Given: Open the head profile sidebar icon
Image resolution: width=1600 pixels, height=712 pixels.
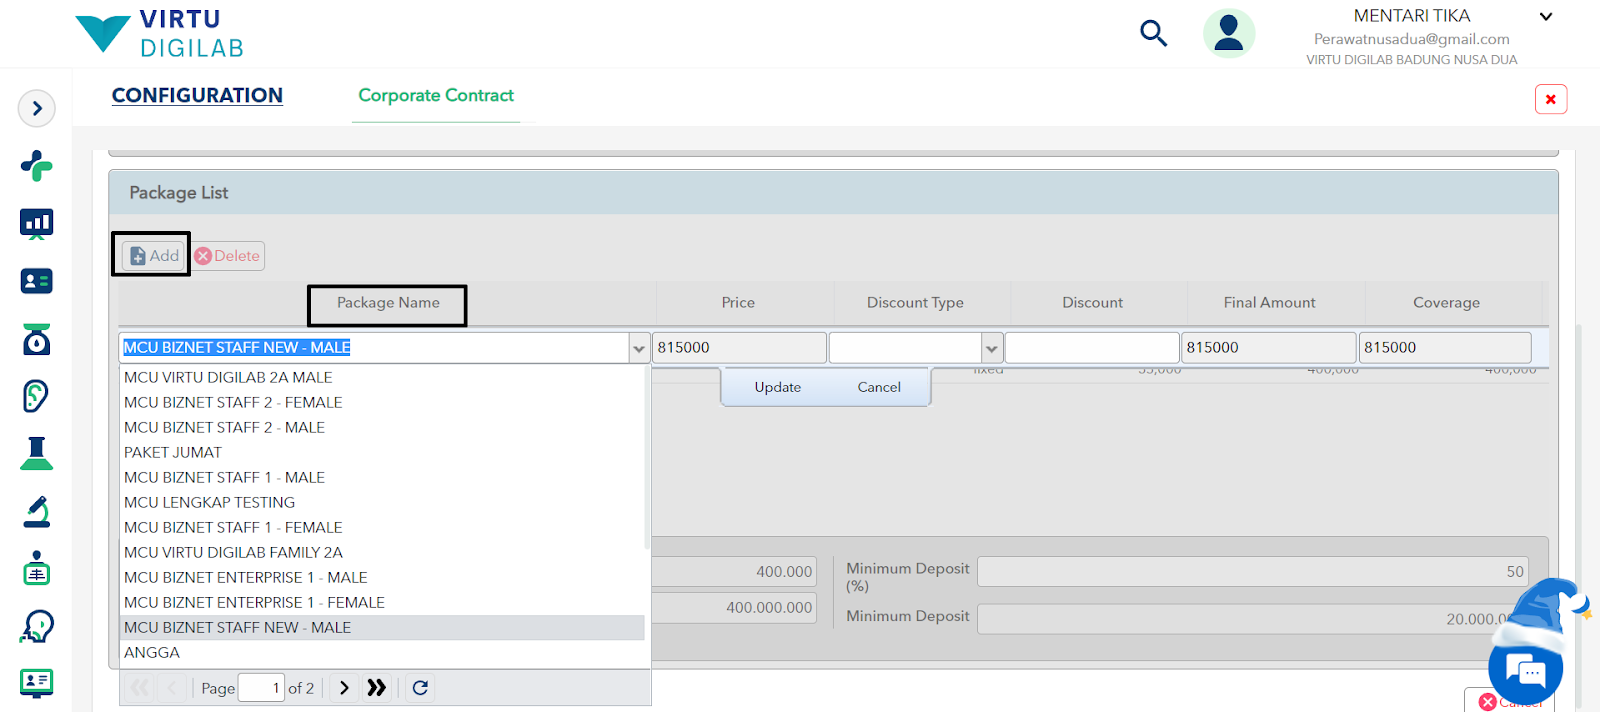Looking at the screenshot, I should 37,626.
